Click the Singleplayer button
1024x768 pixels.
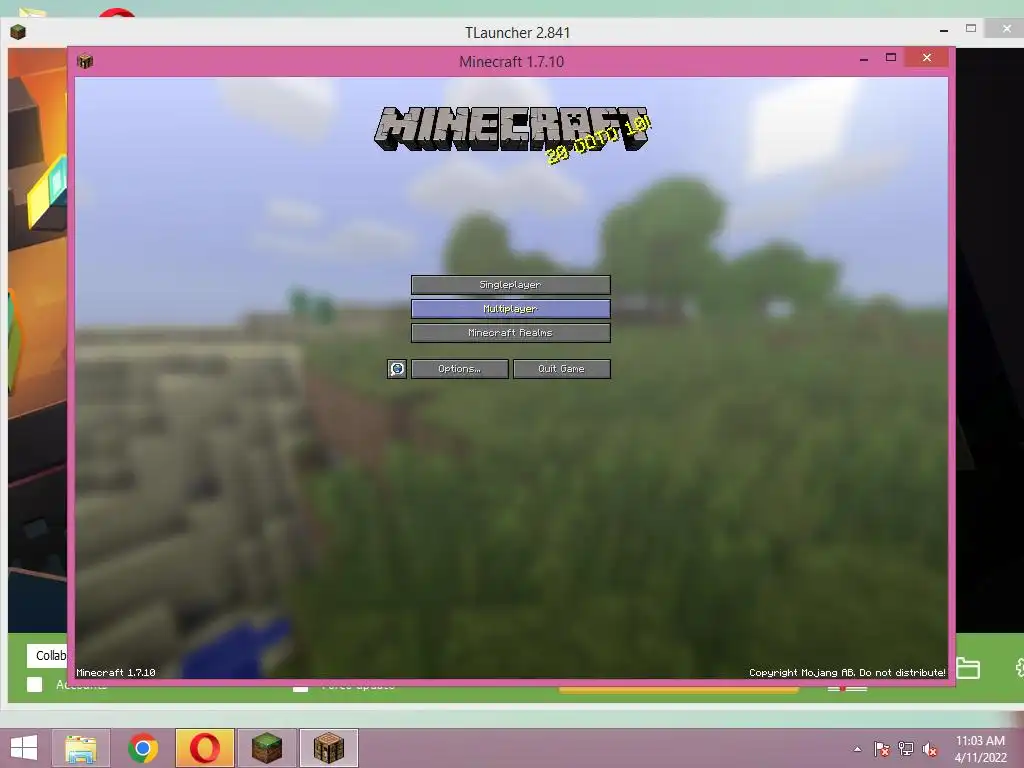(x=511, y=285)
